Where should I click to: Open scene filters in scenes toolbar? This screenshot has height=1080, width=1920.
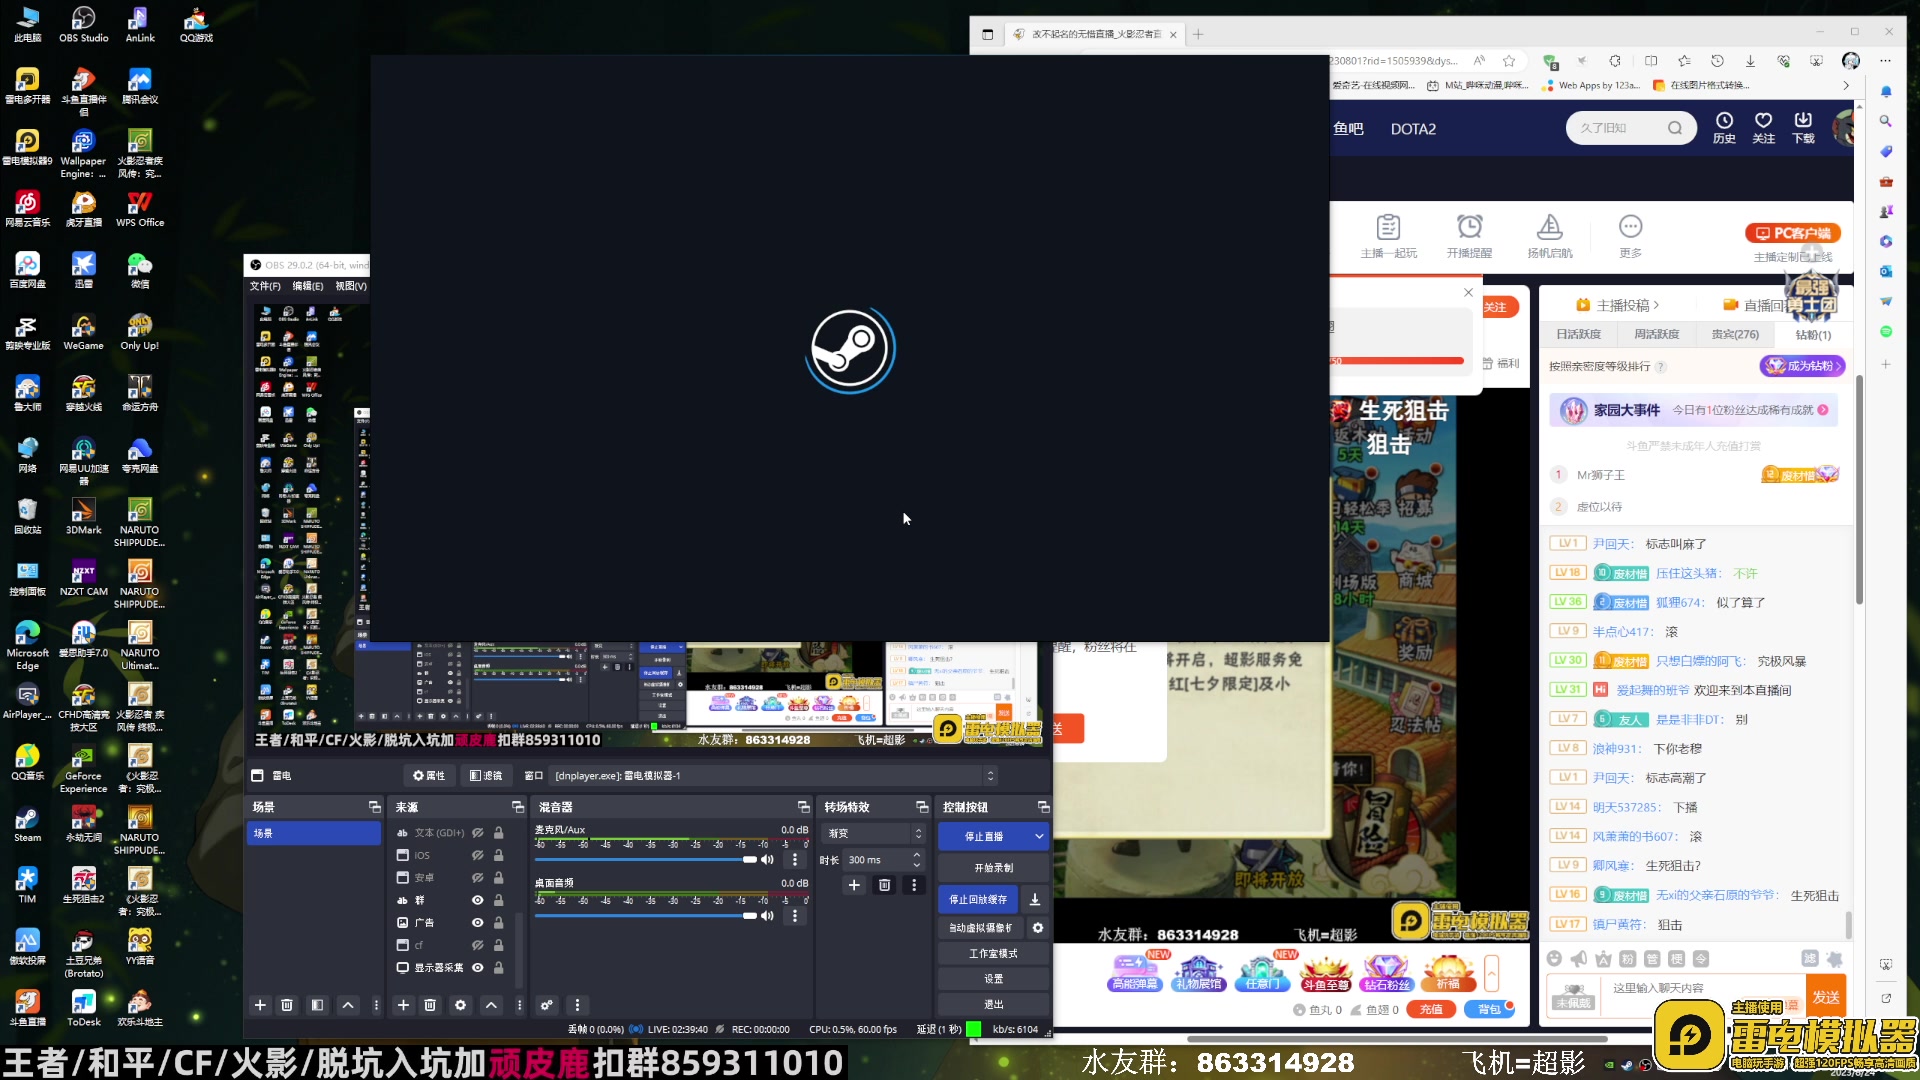point(317,1005)
